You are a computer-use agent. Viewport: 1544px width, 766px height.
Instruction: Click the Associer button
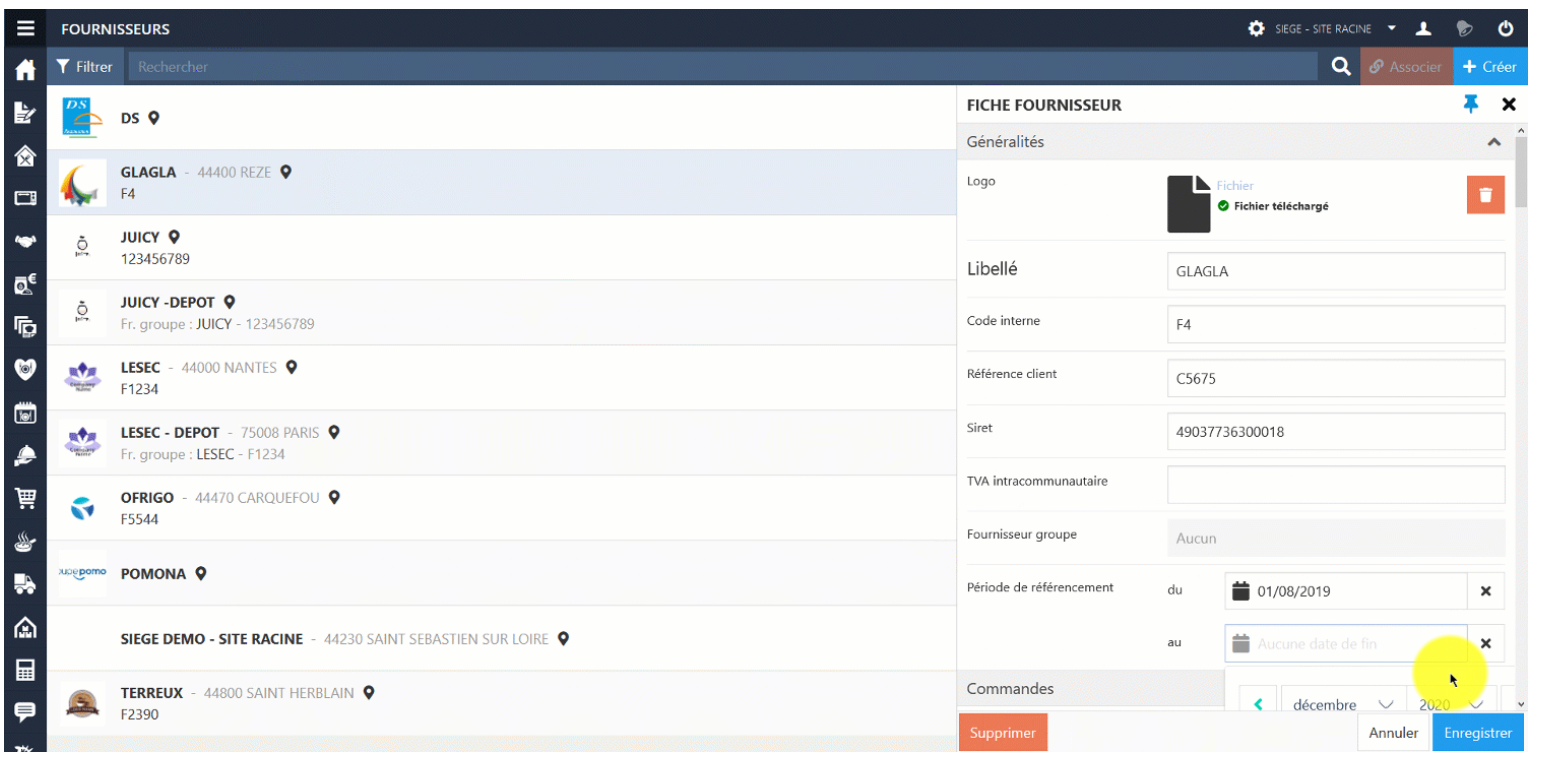coord(1406,67)
